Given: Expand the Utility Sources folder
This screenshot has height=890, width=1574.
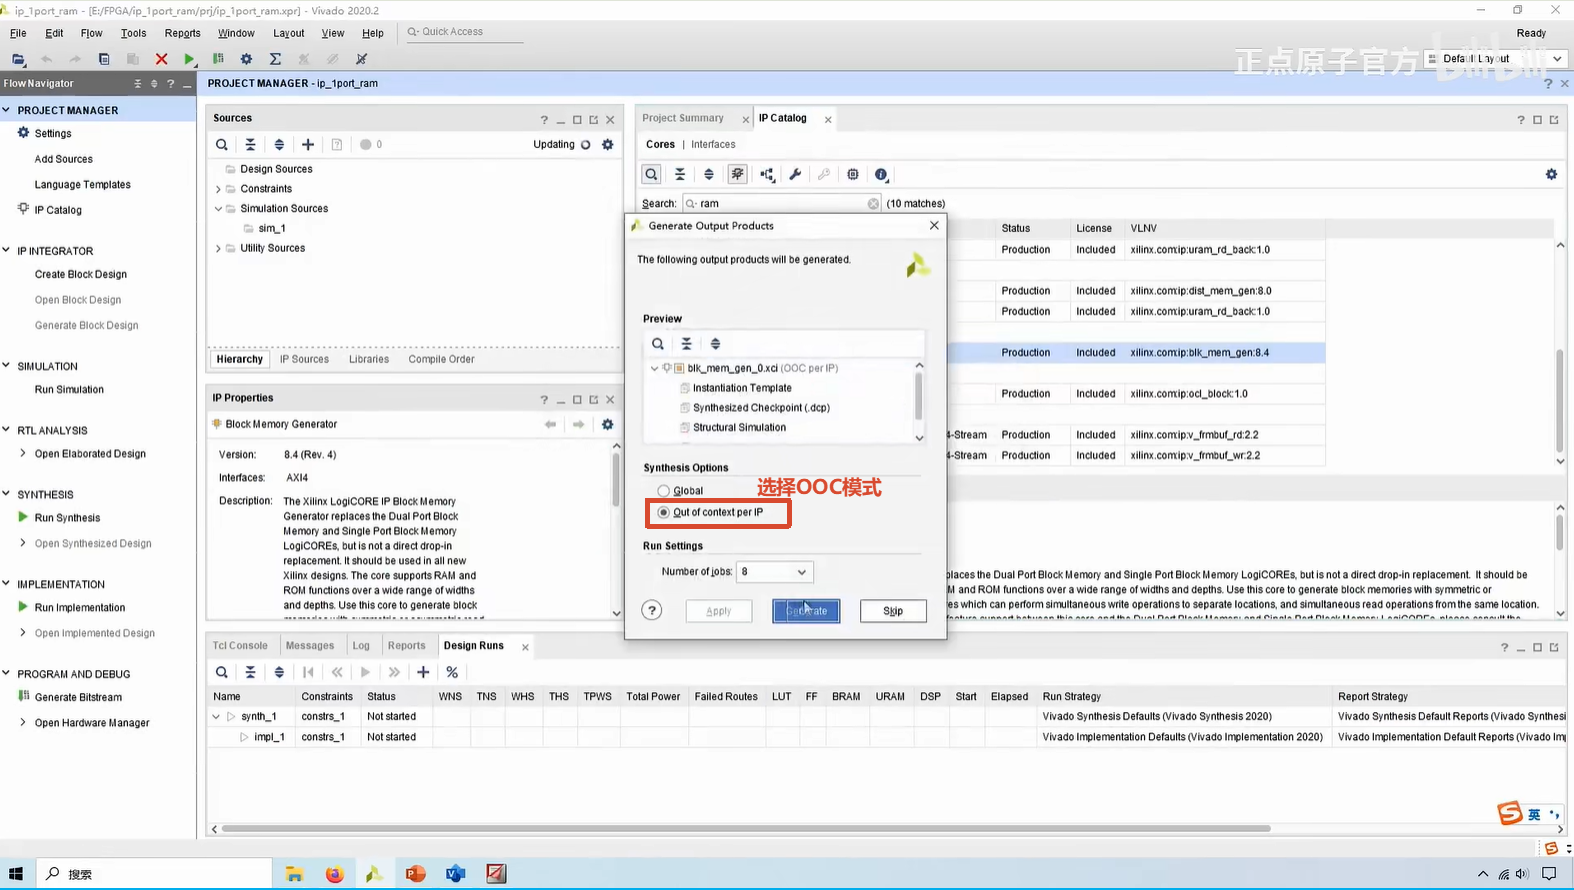Looking at the screenshot, I should click(219, 248).
